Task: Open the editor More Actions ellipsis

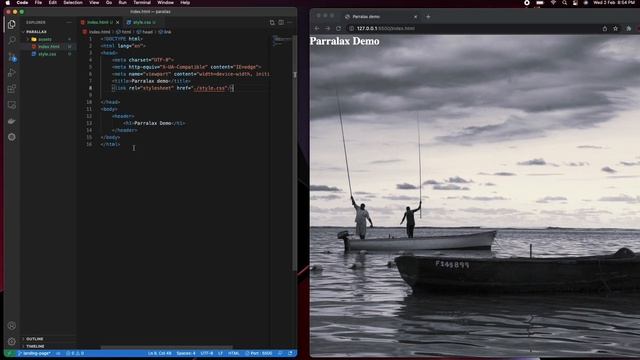Action: pos(290,22)
